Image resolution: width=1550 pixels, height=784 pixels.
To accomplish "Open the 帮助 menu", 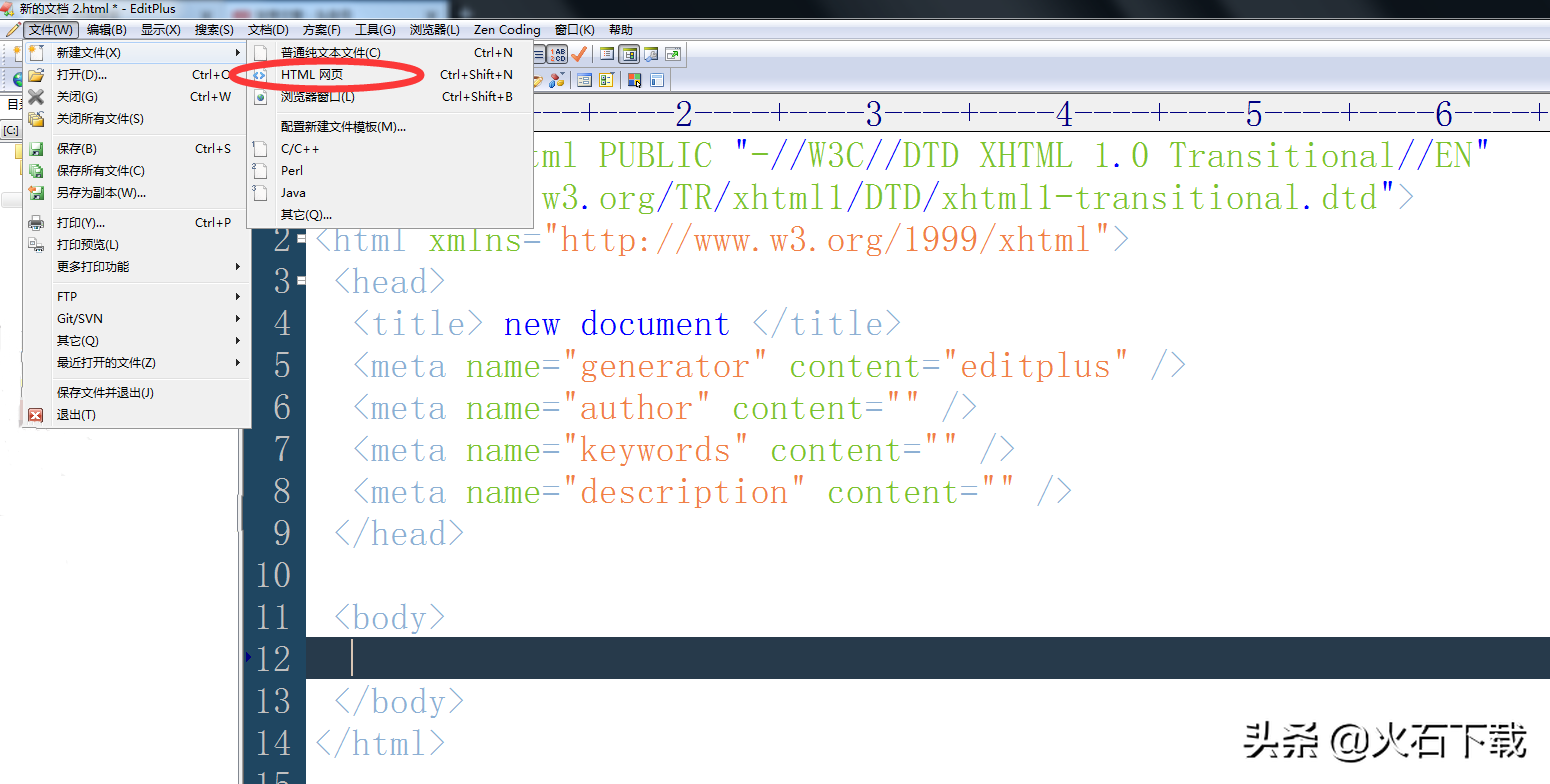I will tap(620, 30).
